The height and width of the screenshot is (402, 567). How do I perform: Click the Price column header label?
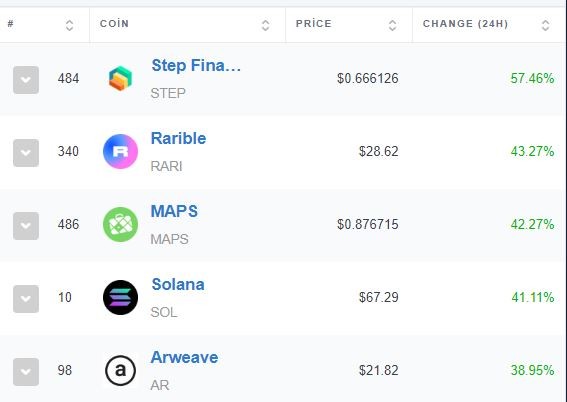tap(314, 24)
